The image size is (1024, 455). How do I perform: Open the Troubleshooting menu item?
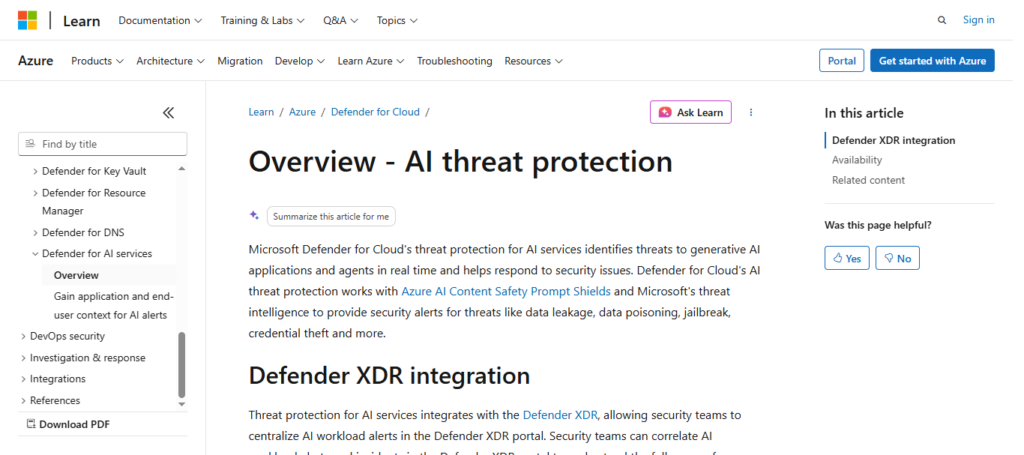pyautogui.click(x=455, y=61)
